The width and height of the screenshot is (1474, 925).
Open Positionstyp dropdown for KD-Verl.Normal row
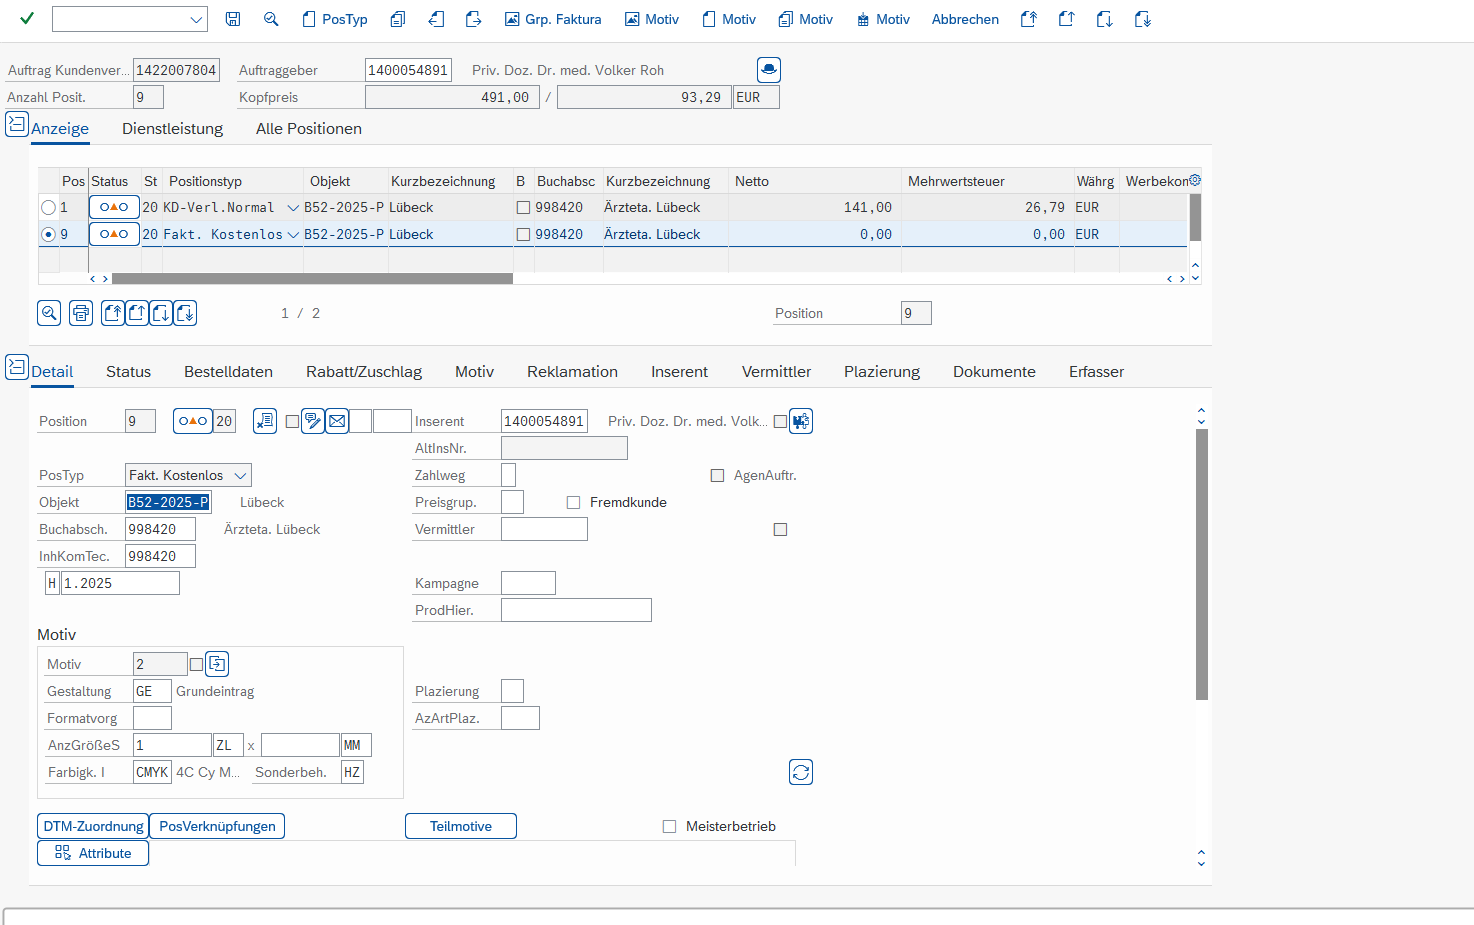(x=293, y=208)
